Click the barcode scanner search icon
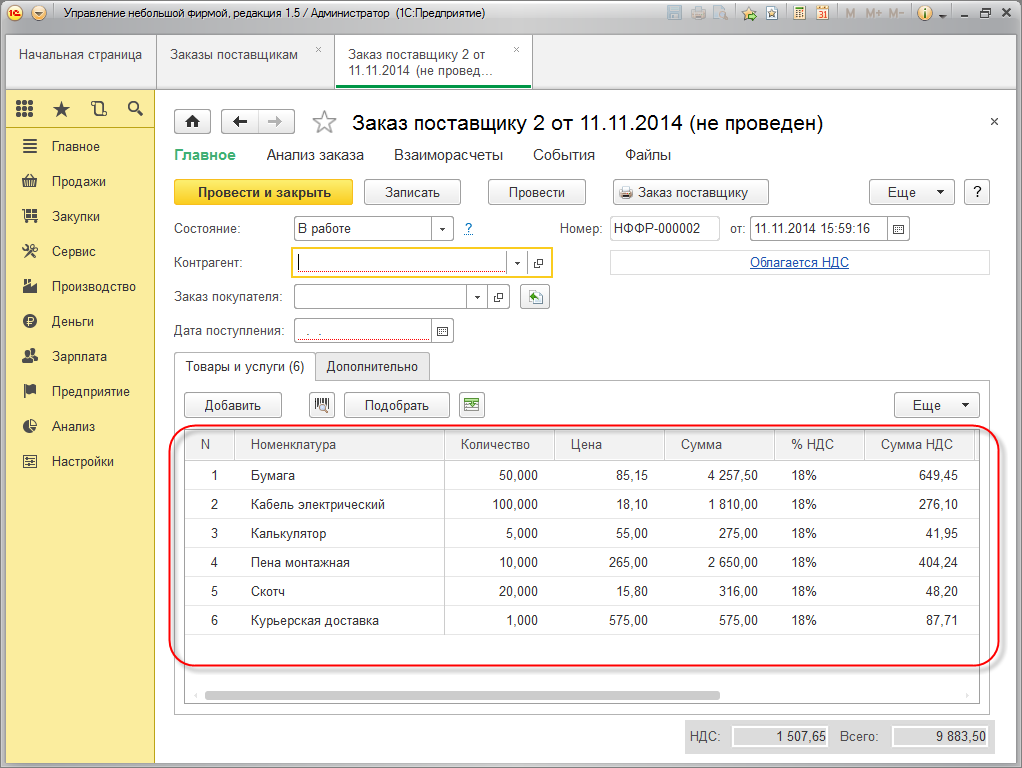Screen dimensions: 1022x768 (x=322, y=405)
